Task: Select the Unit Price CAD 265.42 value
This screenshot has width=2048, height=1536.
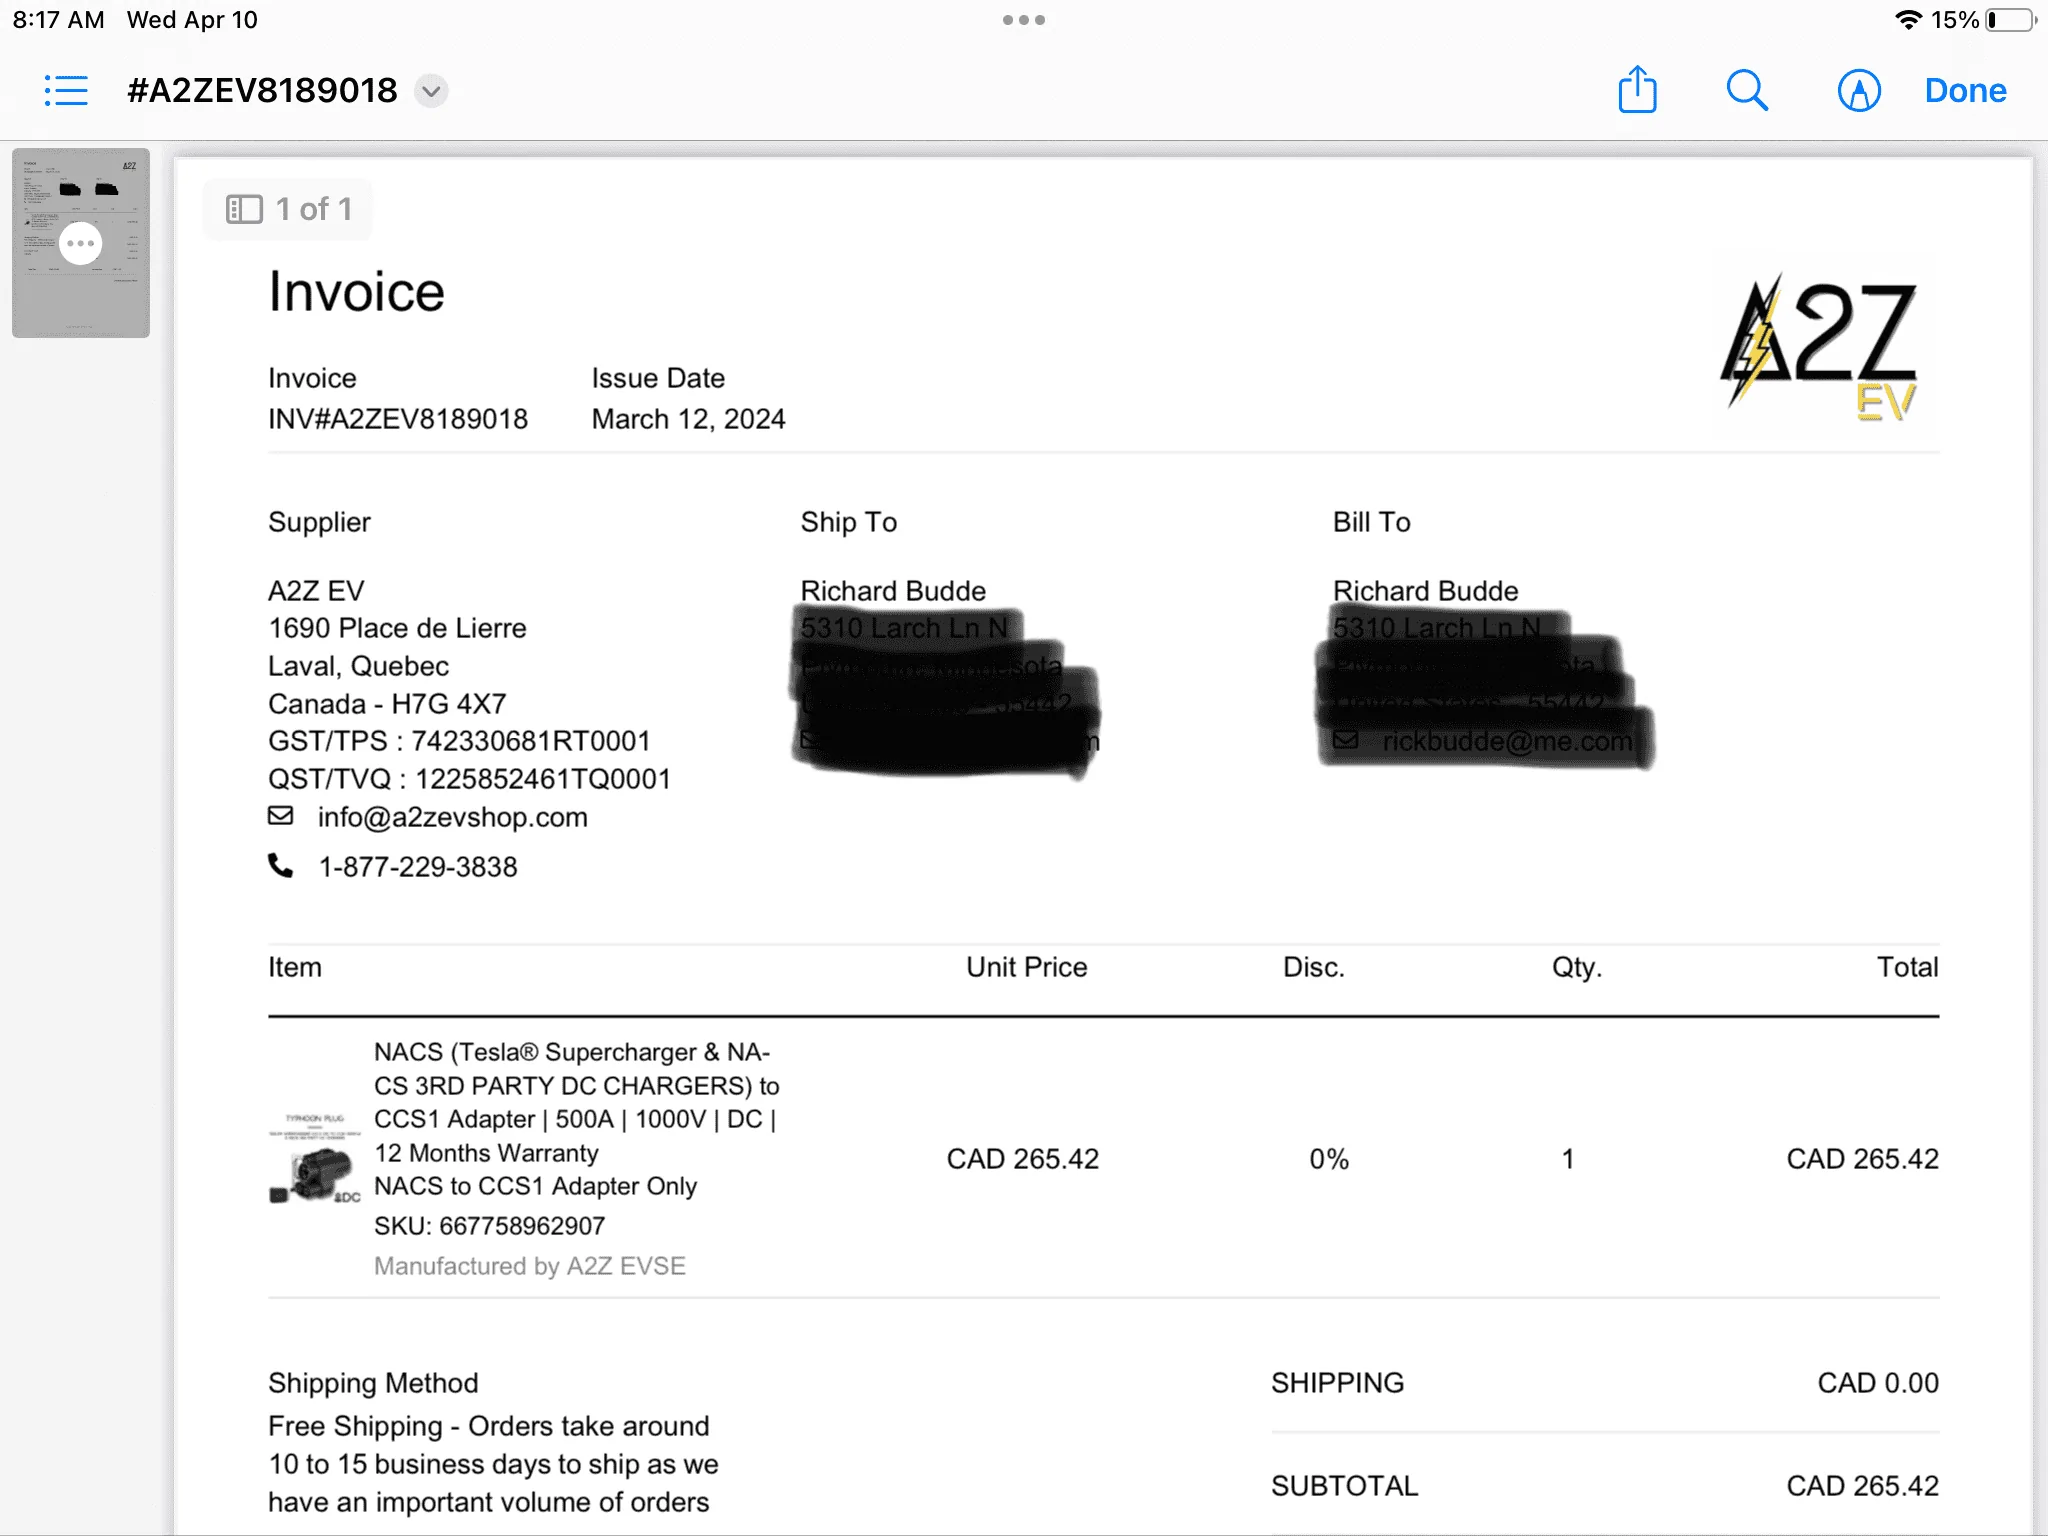Action: pos(1023,1159)
